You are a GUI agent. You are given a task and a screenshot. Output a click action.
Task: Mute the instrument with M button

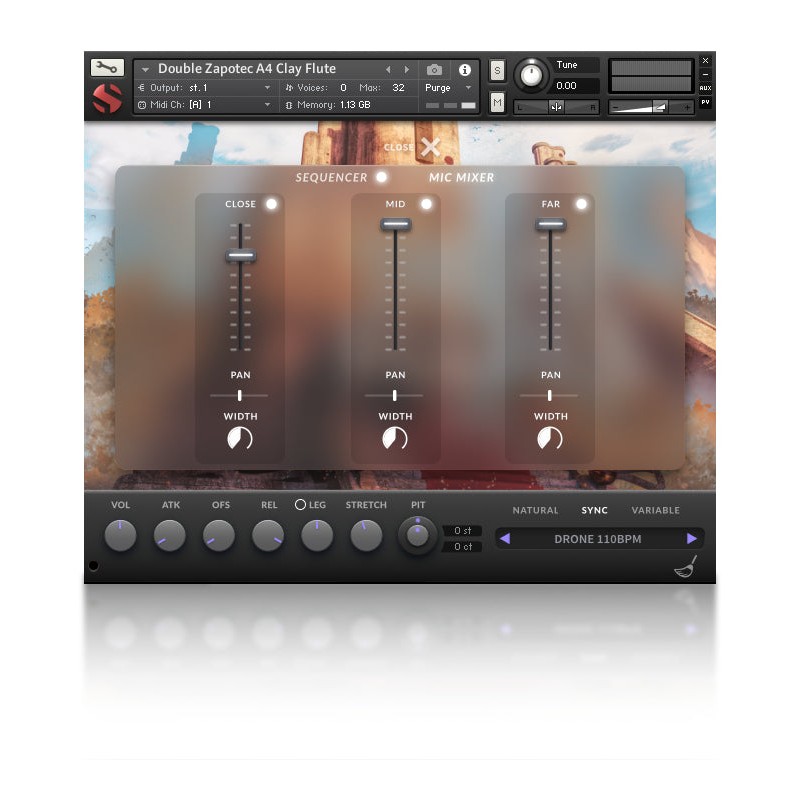498,102
